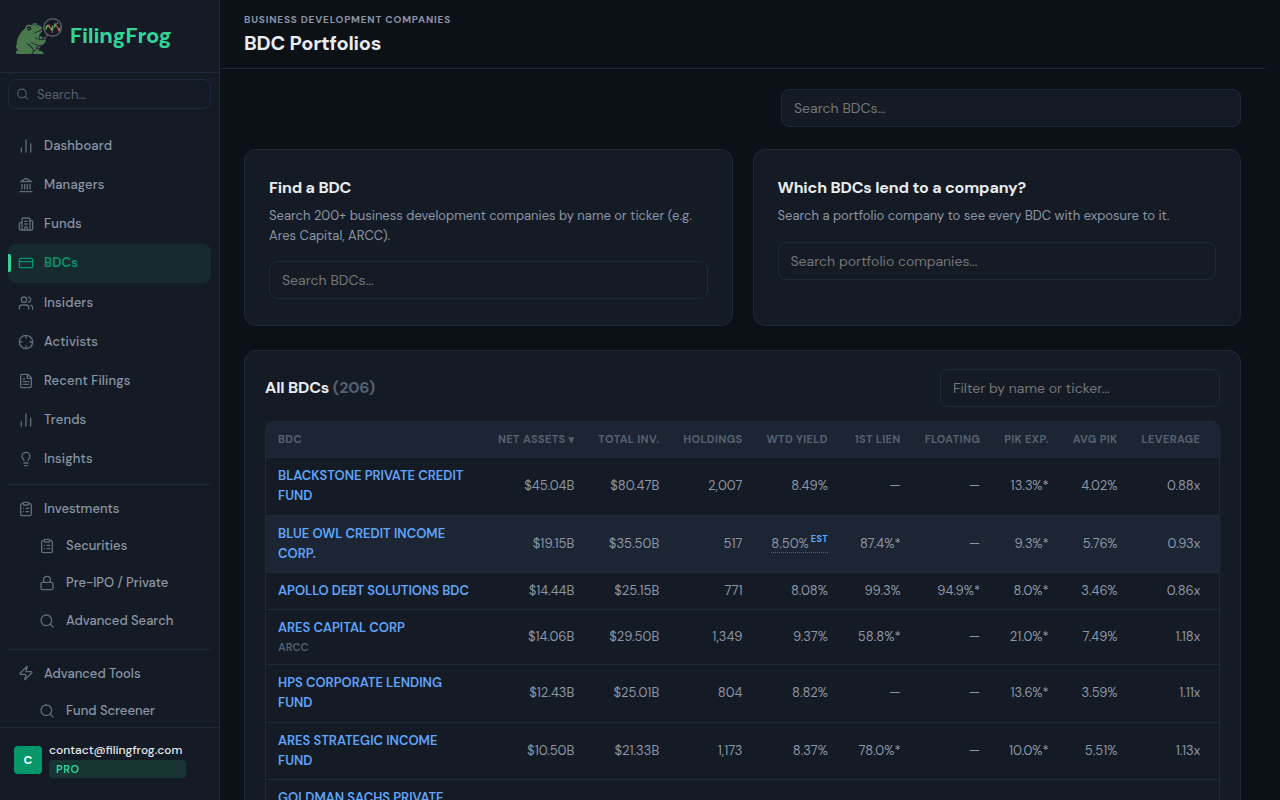Click the 21.0%* PIK exposure value
Viewport: 1280px width, 800px height.
tap(1029, 637)
